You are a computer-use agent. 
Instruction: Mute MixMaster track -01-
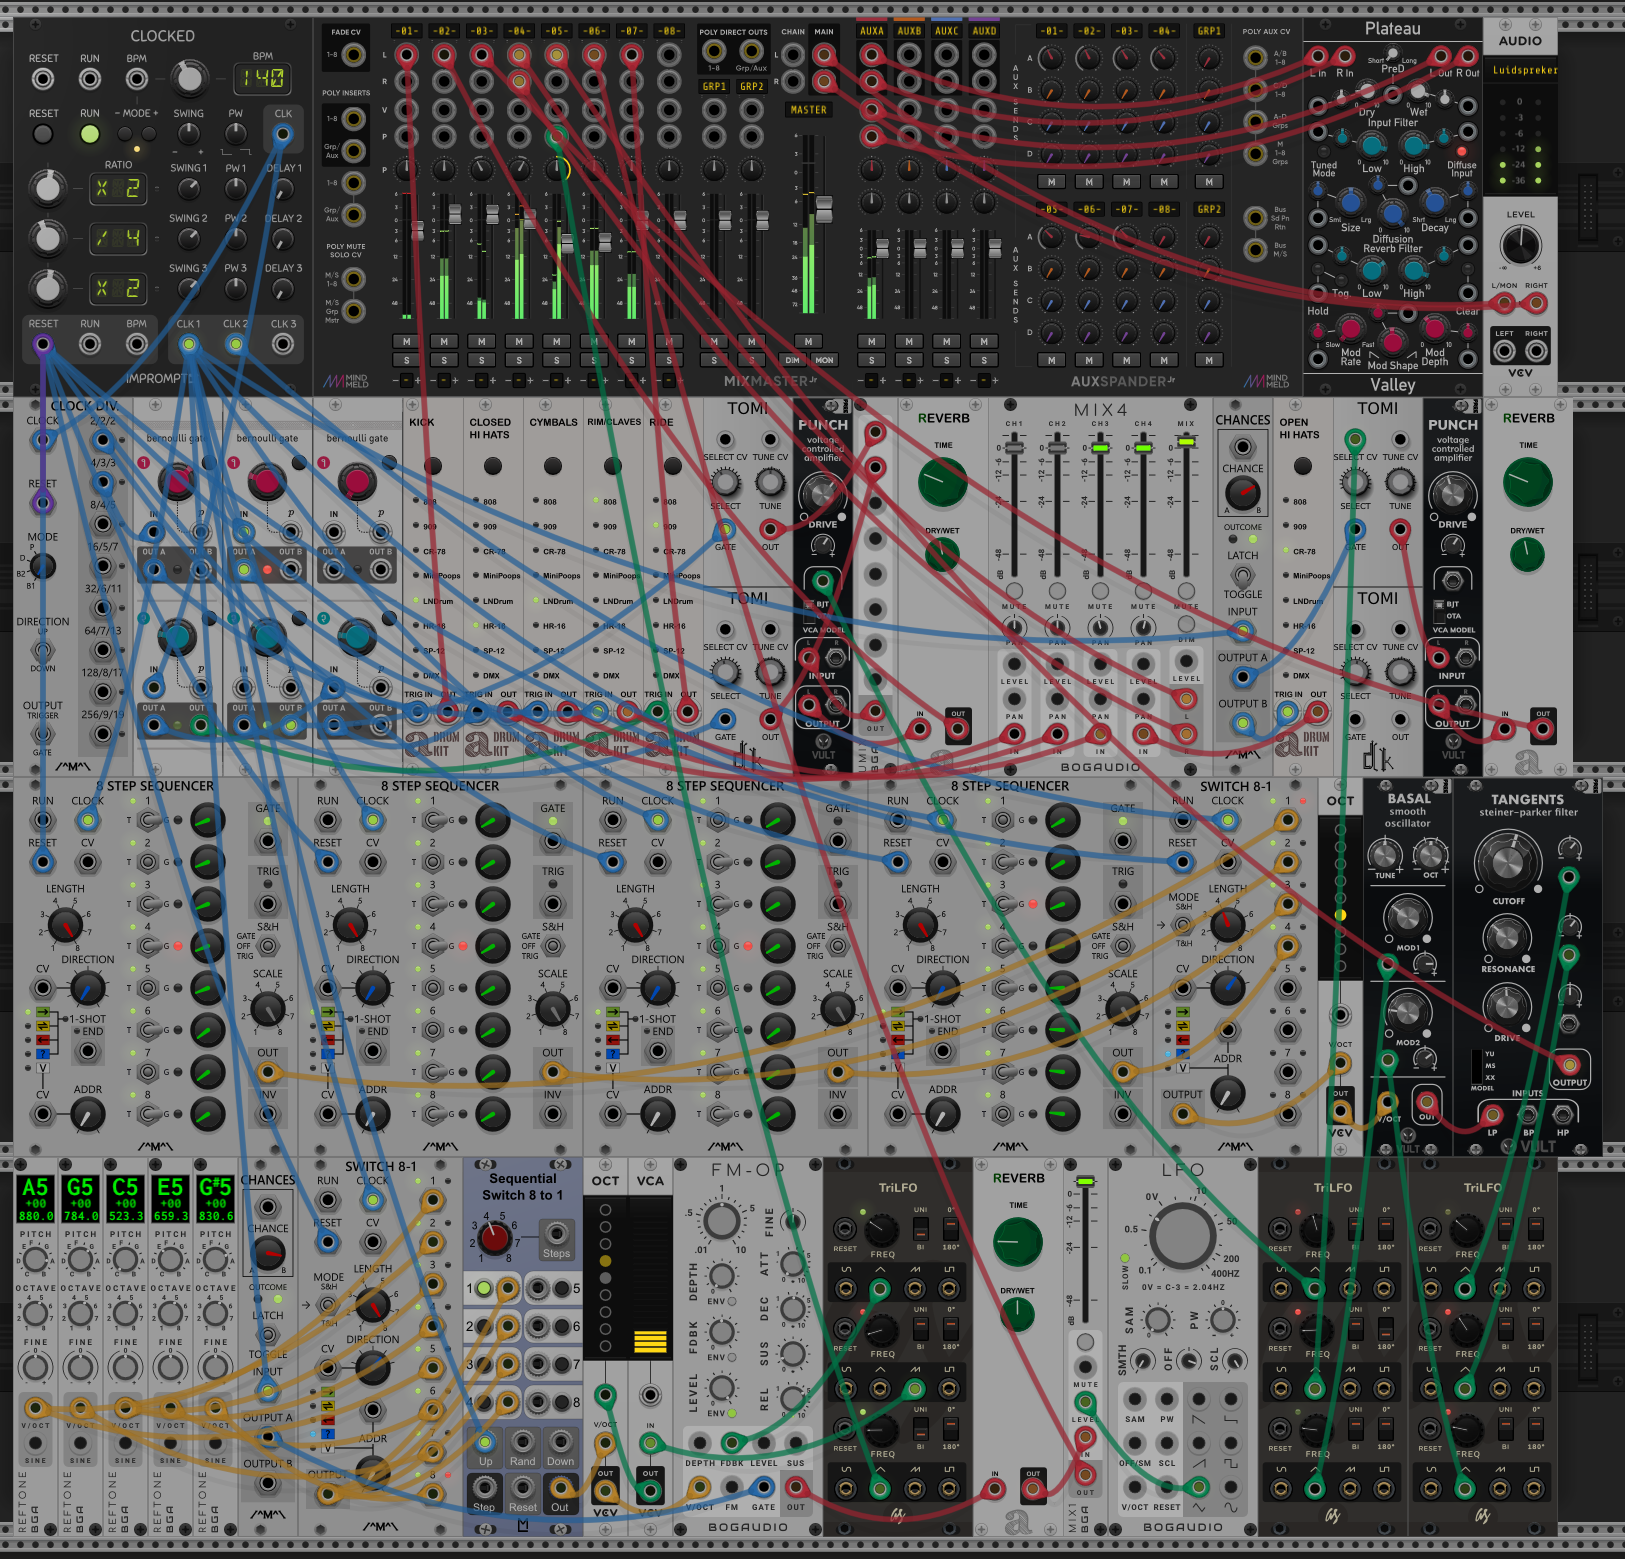click(406, 341)
